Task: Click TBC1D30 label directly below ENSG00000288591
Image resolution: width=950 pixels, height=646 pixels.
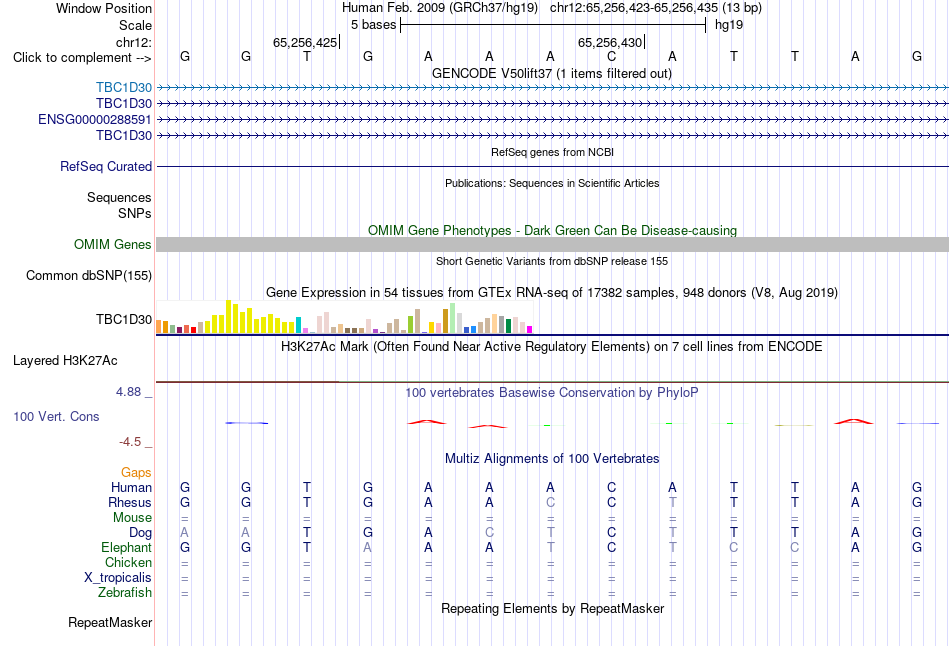Action: pyautogui.click(x=124, y=136)
